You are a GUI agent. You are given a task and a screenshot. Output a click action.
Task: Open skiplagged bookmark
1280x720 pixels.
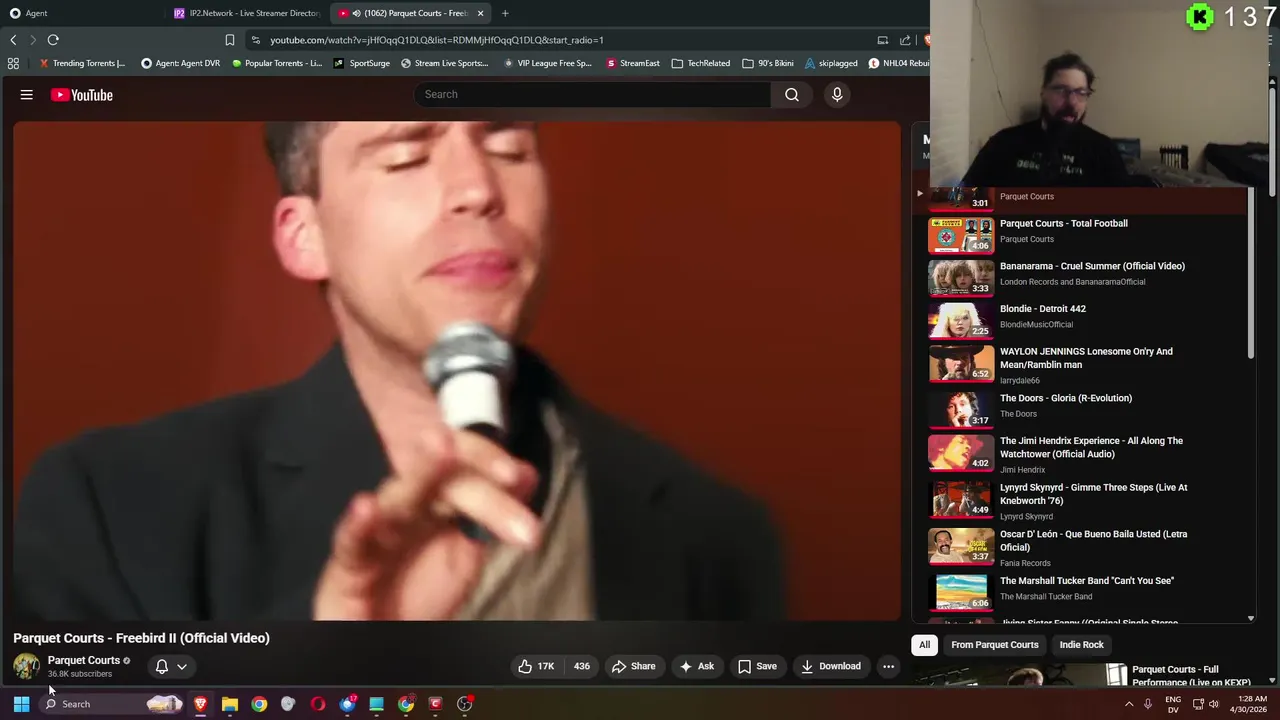[x=831, y=63]
